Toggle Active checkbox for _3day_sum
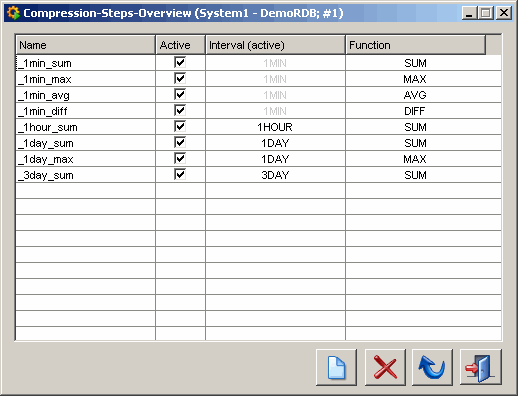The height and width of the screenshot is (396, 518). pyautogui.click(x=180, y=174)
